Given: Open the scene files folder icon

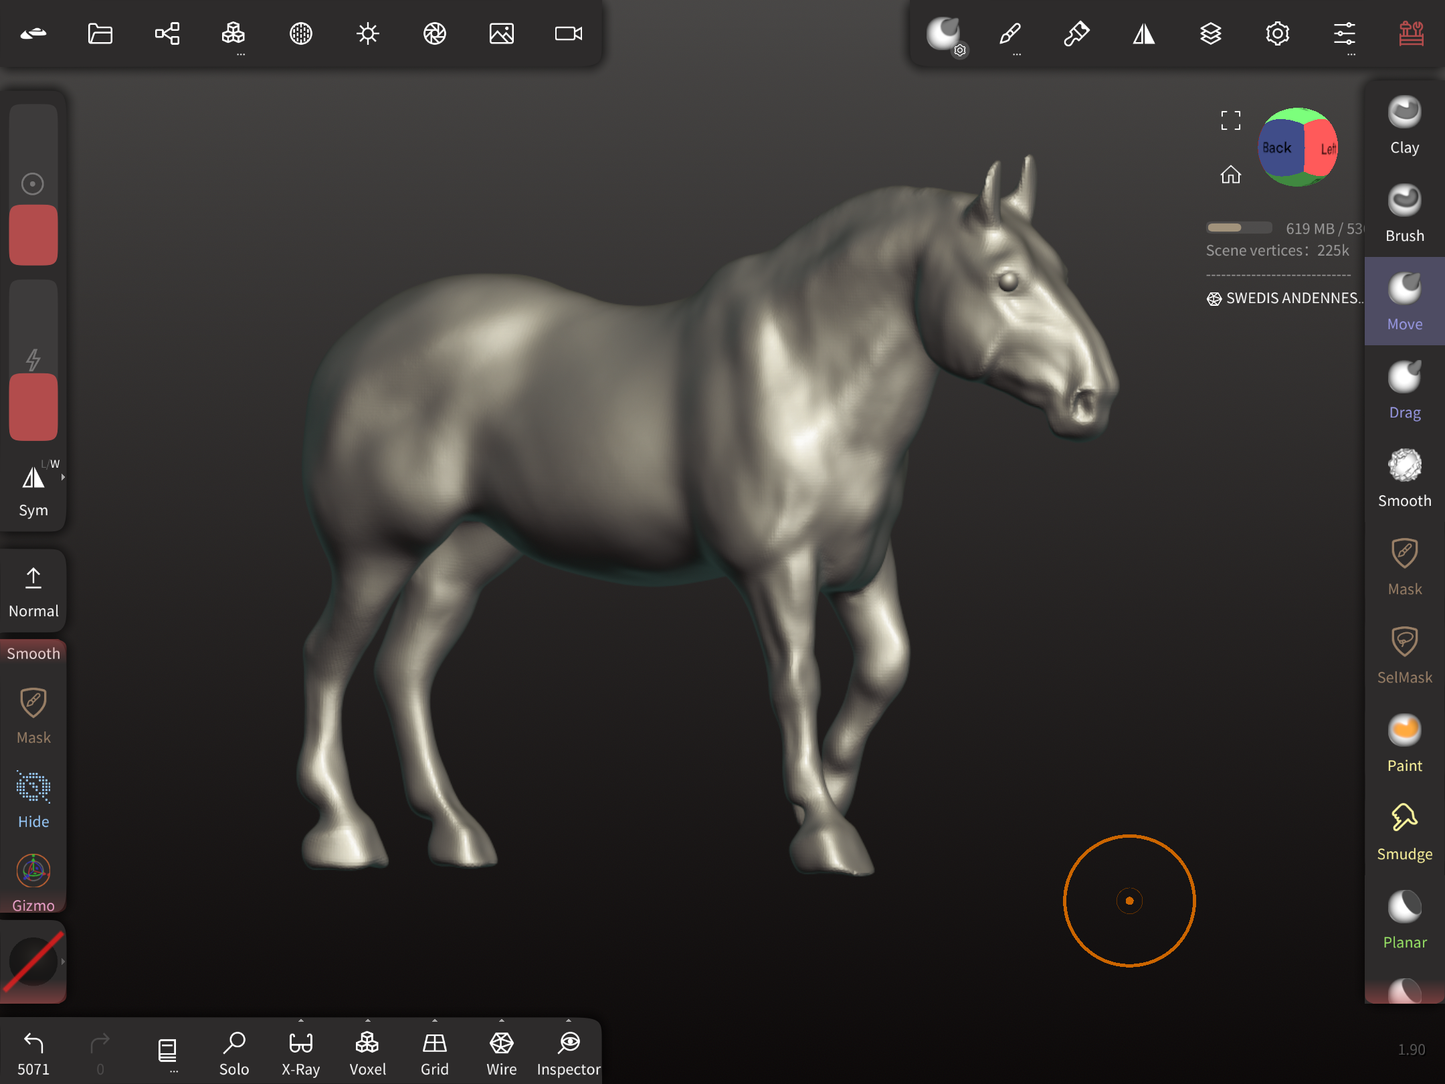Looking at the screenshot, I should coord(100,34).
